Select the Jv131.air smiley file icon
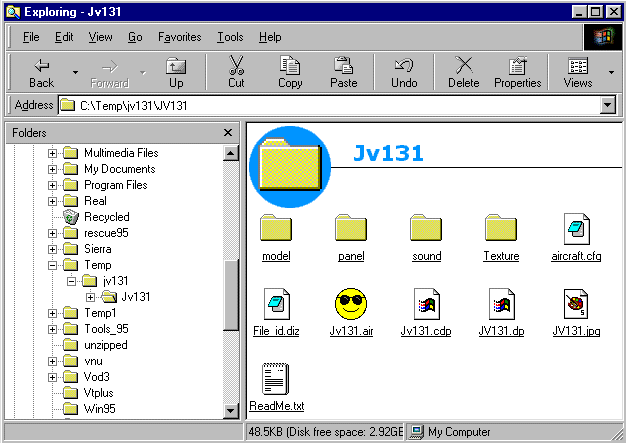The width and height of the screenshot is (626, 443). click(349, 302)
